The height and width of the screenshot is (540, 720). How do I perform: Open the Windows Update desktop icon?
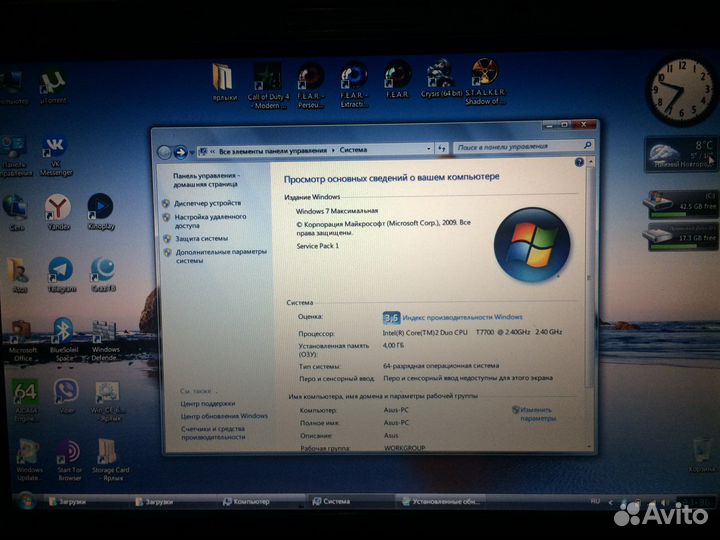point(28,460)
